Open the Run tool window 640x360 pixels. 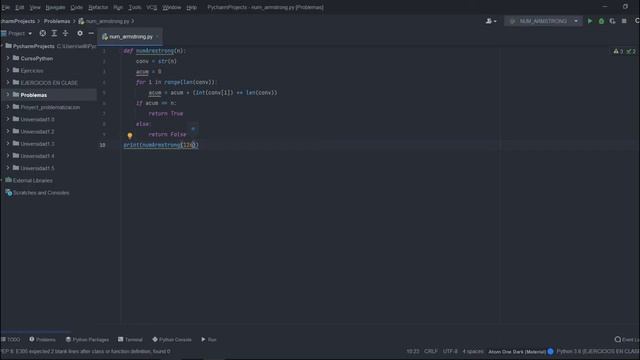209,339
